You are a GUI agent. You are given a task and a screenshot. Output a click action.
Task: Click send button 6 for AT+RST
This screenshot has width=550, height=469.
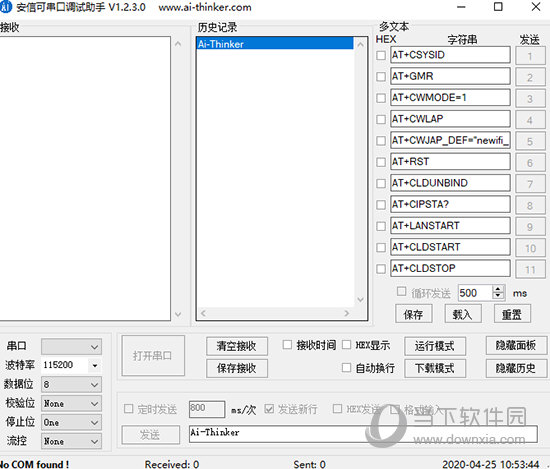click(530, 163)
